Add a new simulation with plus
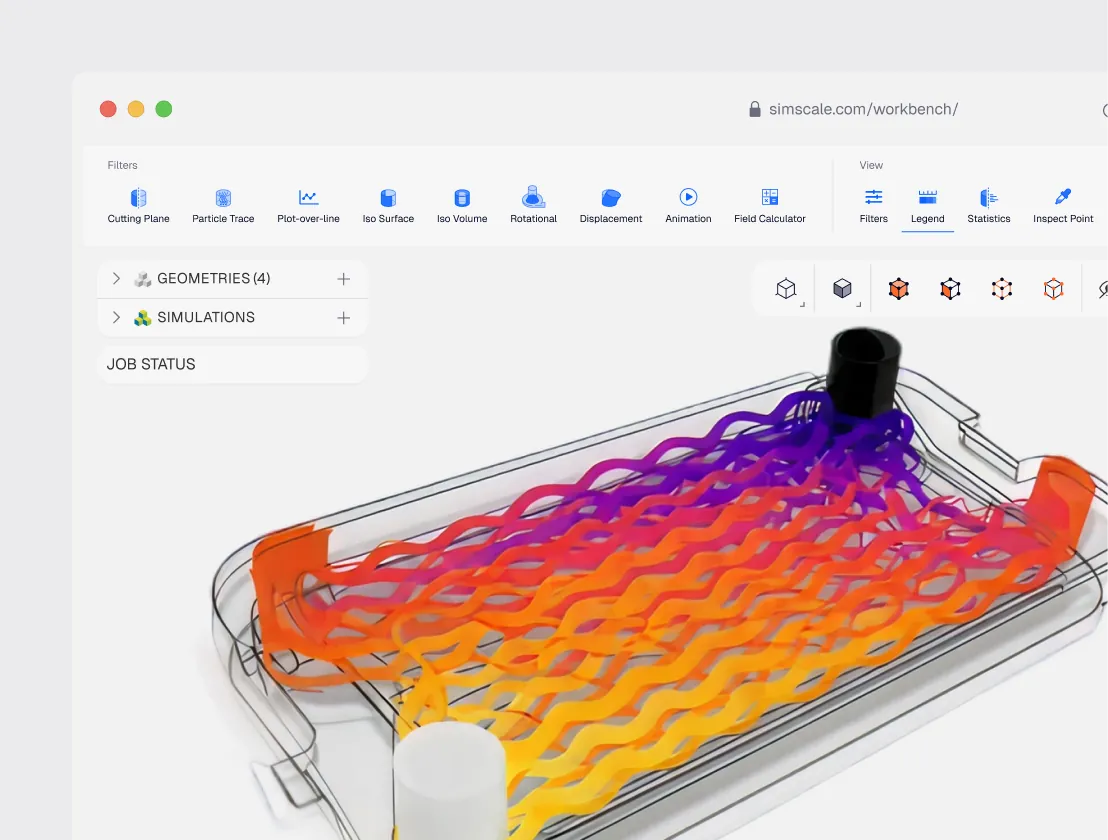Screen dimensions: 1108x840 (343, 318)
